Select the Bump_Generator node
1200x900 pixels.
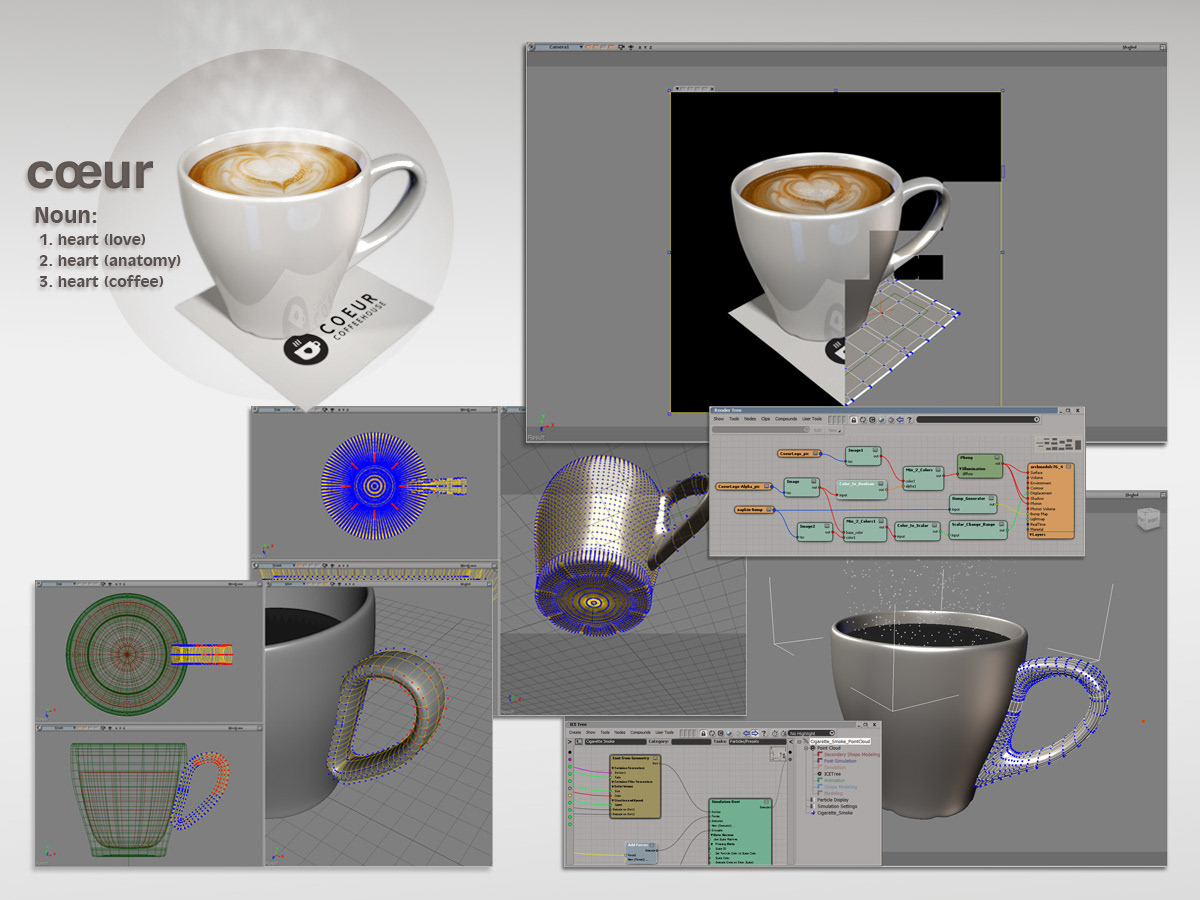tap(973, 504)
